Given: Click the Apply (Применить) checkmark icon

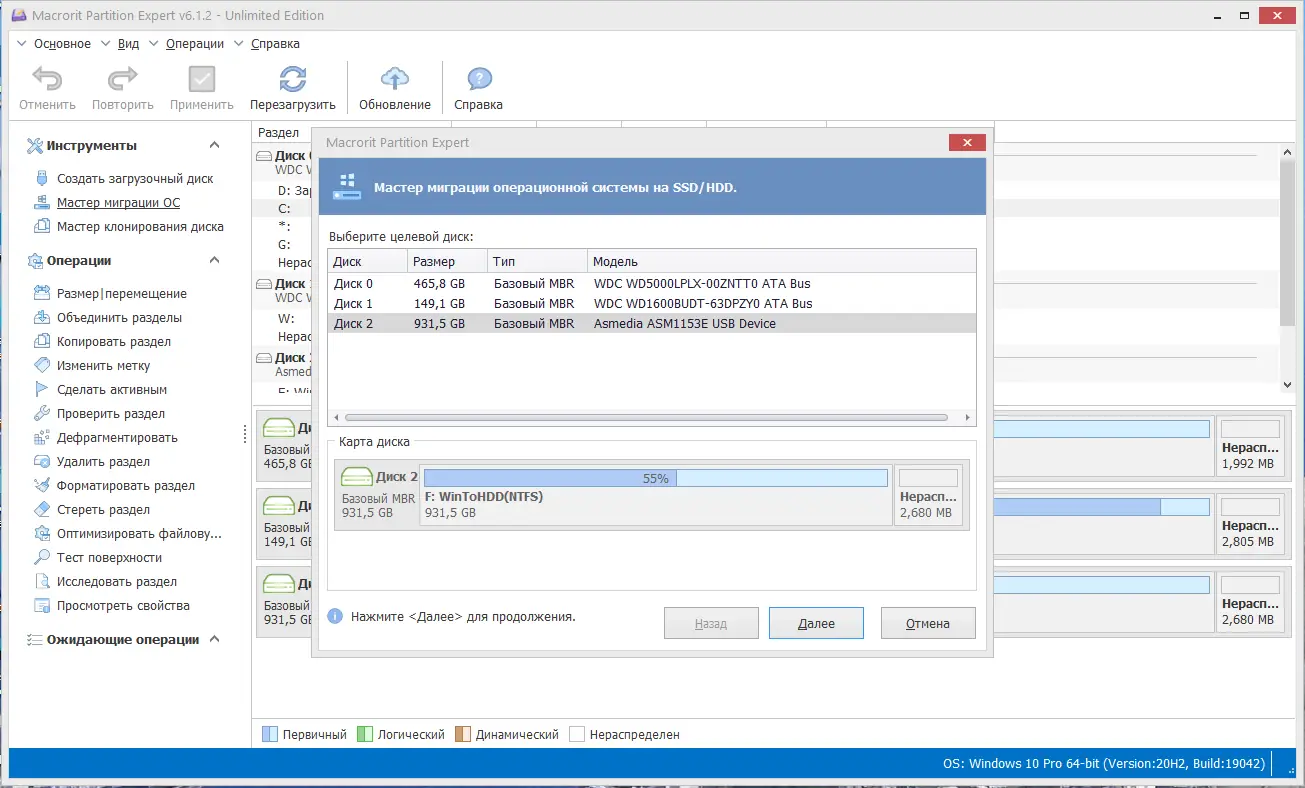Looking at the screenshot, I should click(201, 79).
